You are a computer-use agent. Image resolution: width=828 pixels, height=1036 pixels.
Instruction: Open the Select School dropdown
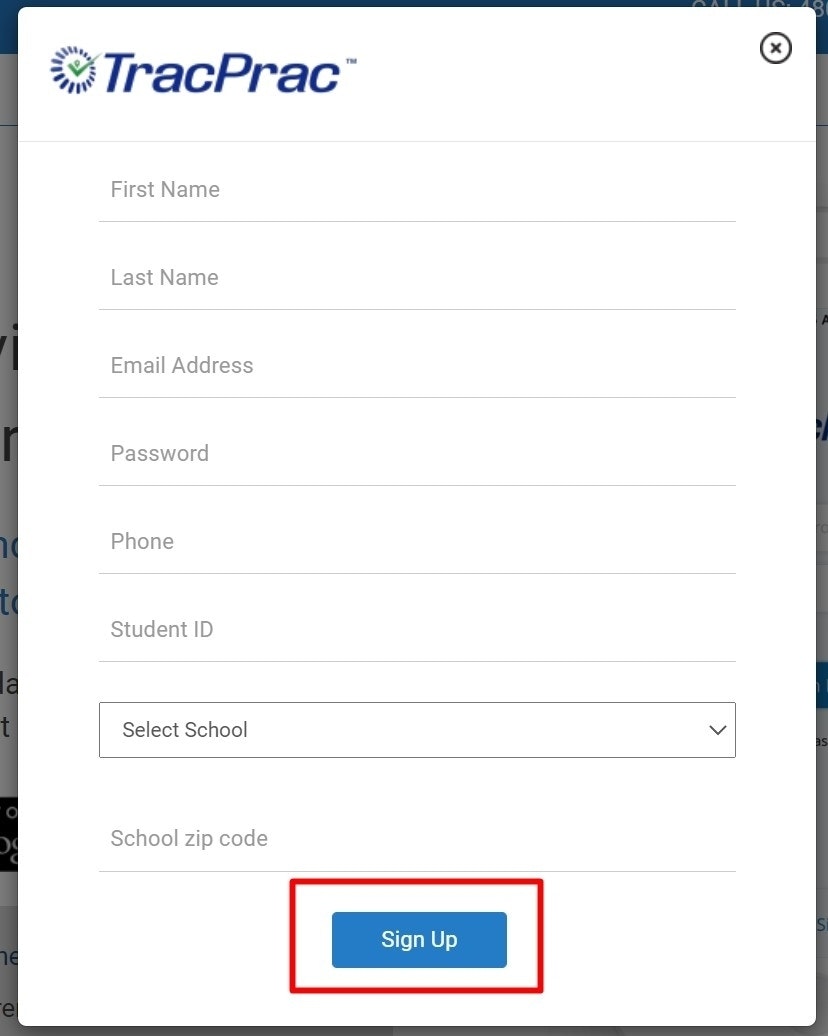pyautogui.click(x=417, y=730)
